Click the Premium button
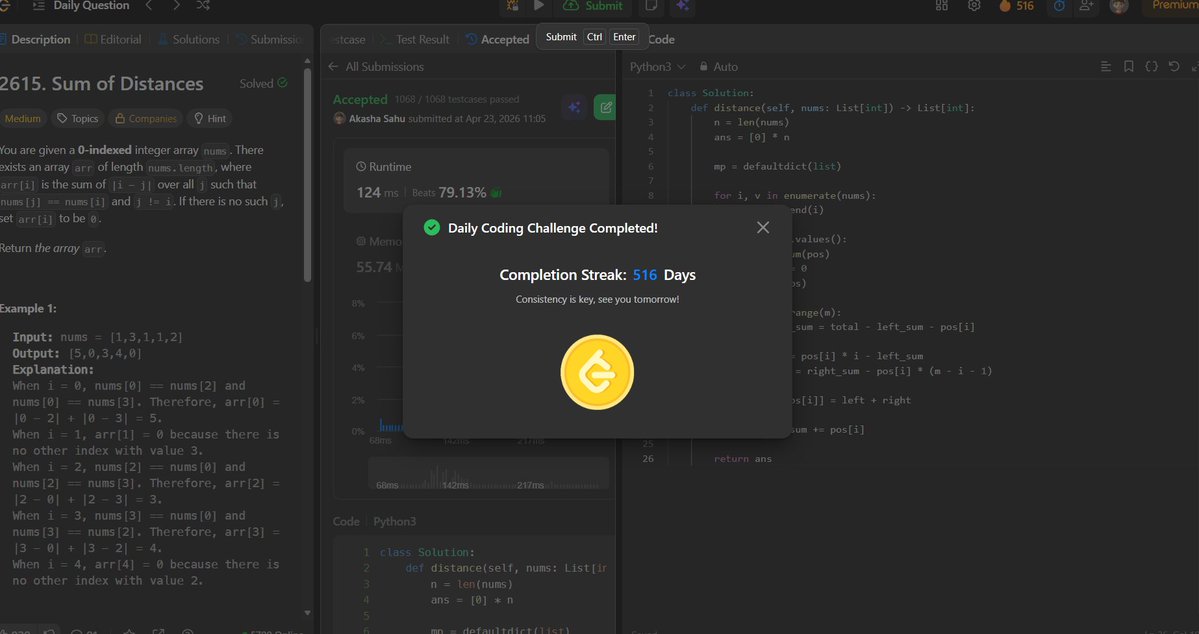The height and width of the screenshot is (634, 1199). pos(1170,6)
